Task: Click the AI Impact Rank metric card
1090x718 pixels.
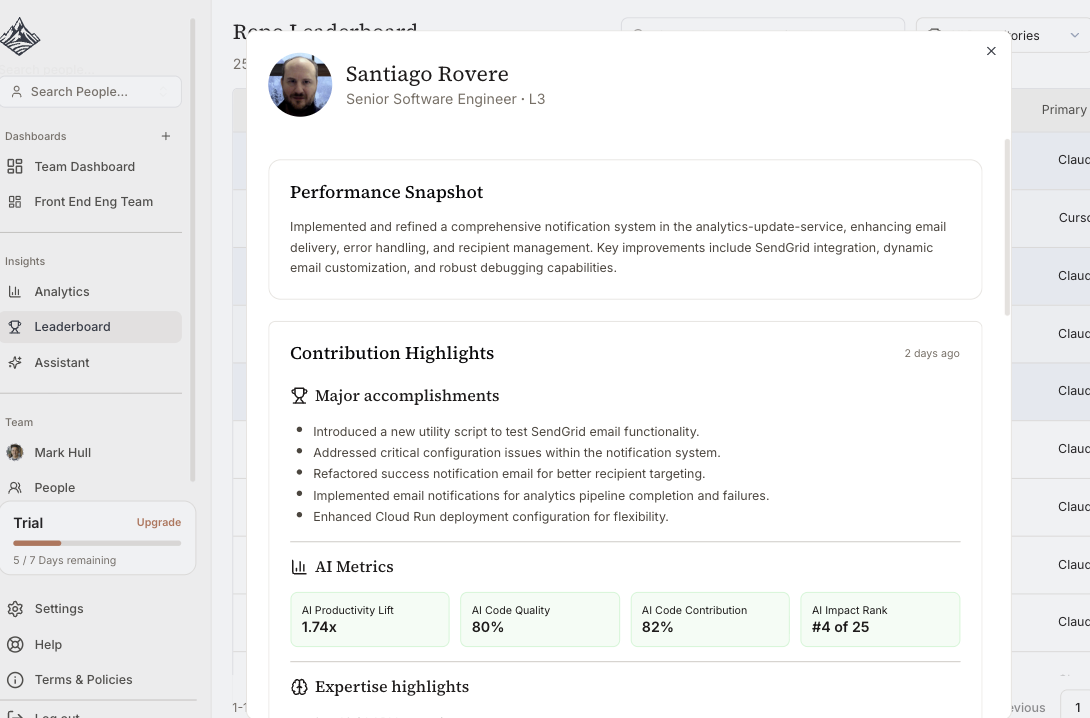Action: (x=879, y=619)
